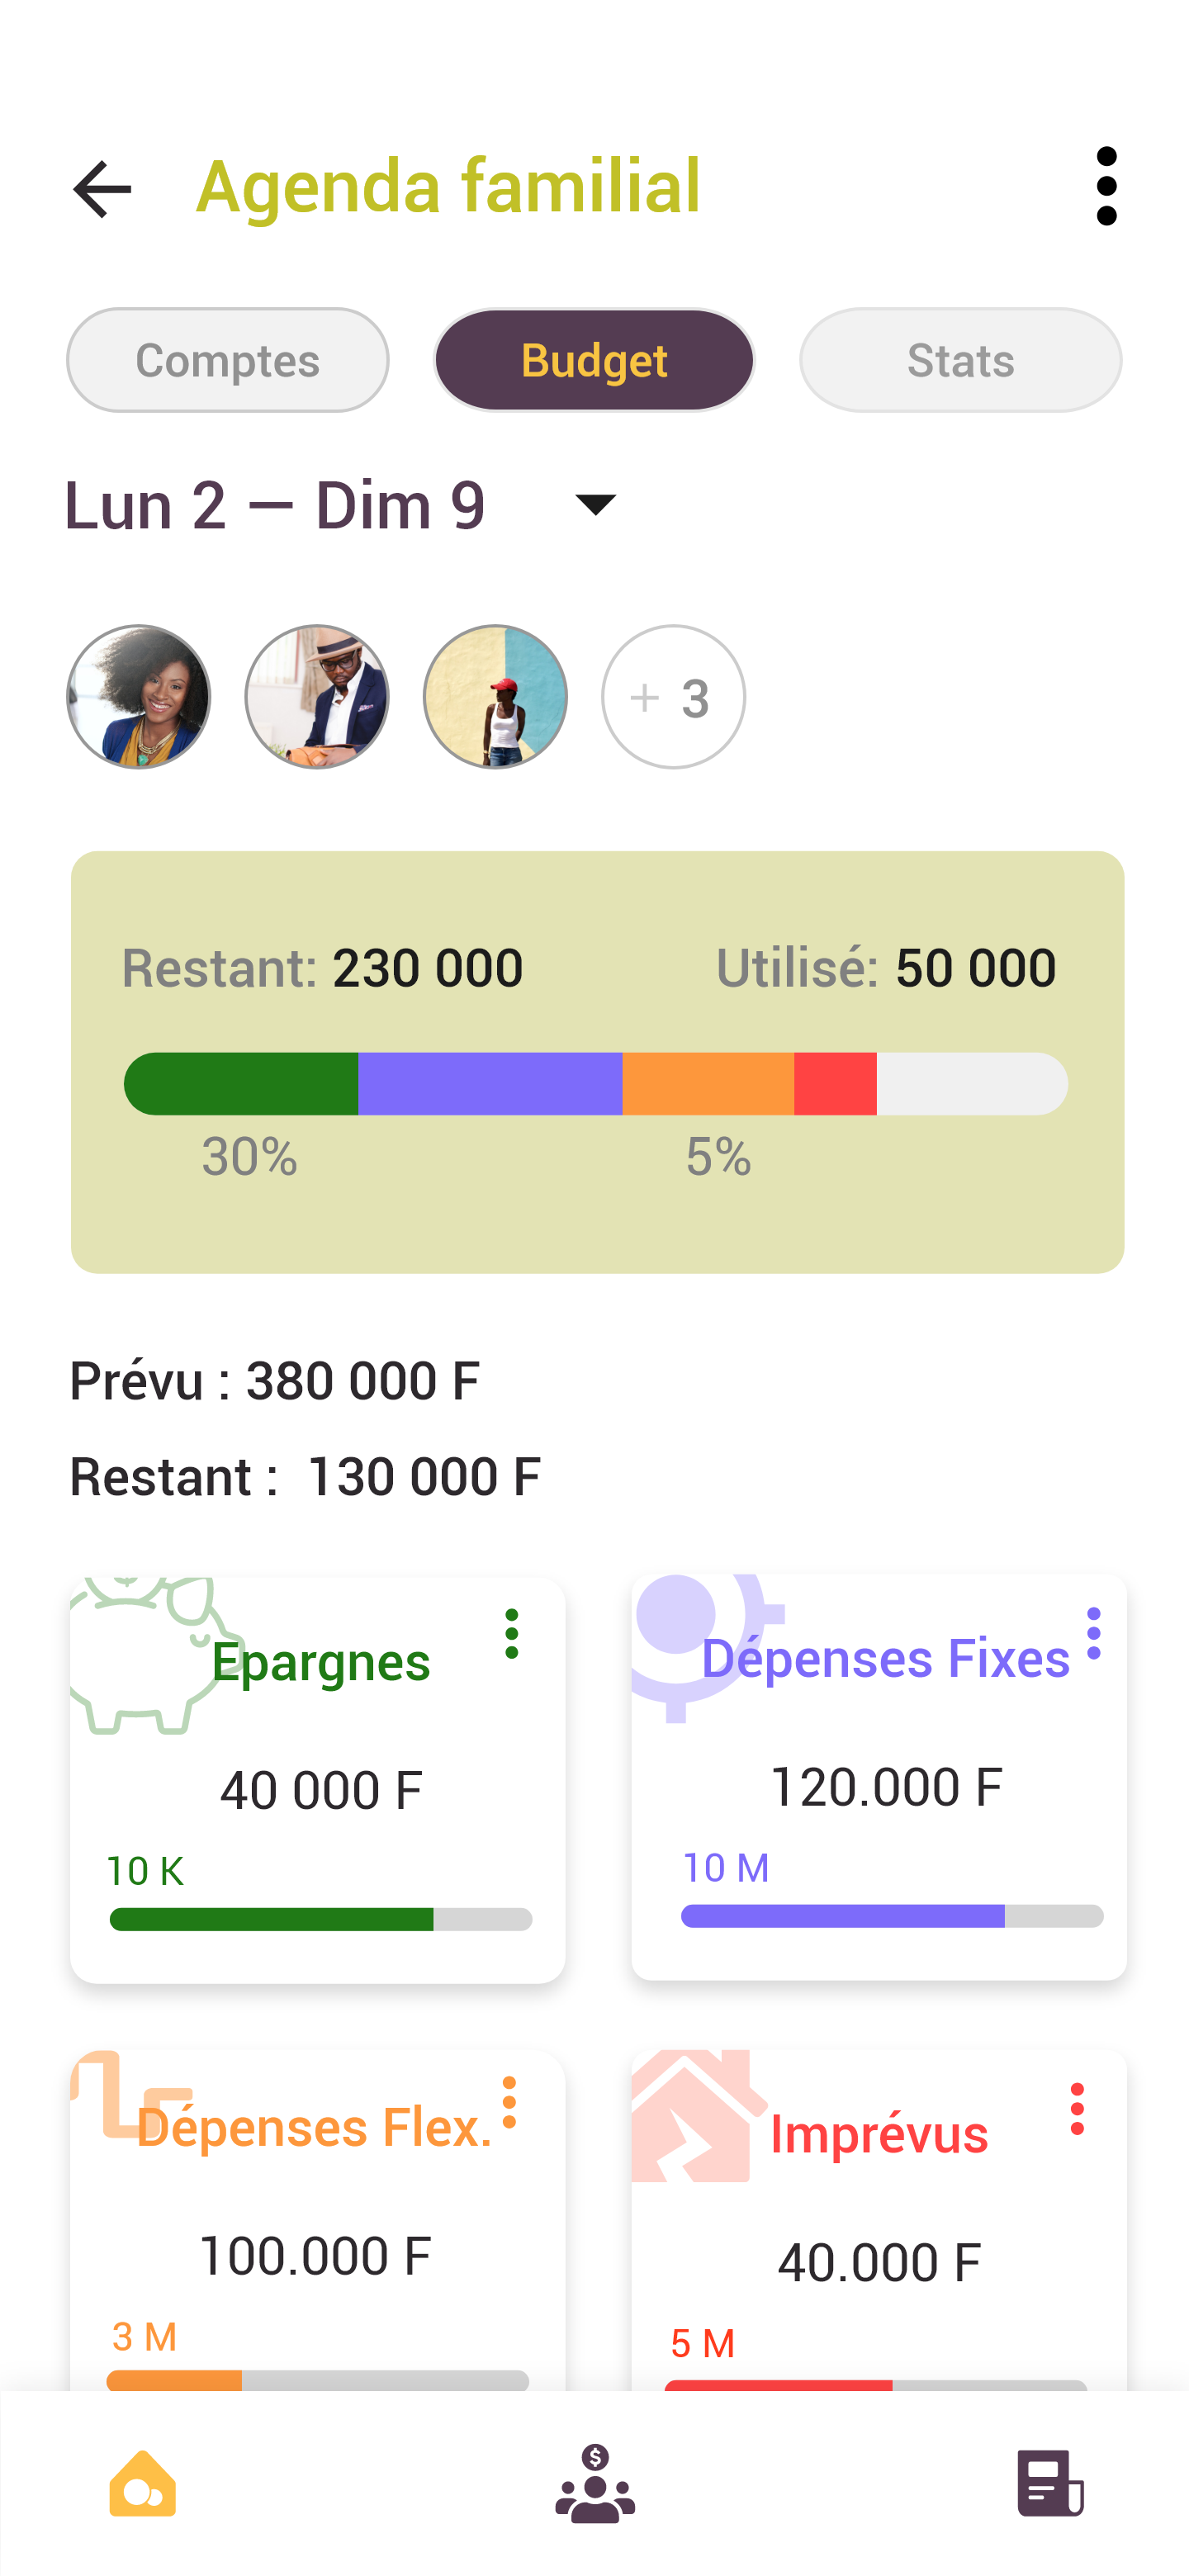Open the family budget group icon

coord(594,2484)
